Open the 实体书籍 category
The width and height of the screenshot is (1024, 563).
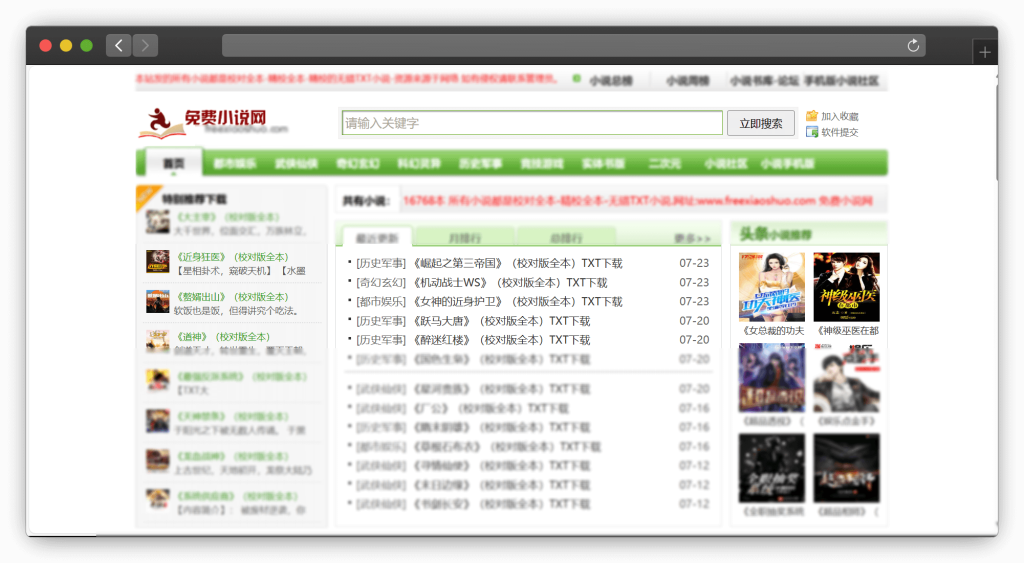coord(603,163)
